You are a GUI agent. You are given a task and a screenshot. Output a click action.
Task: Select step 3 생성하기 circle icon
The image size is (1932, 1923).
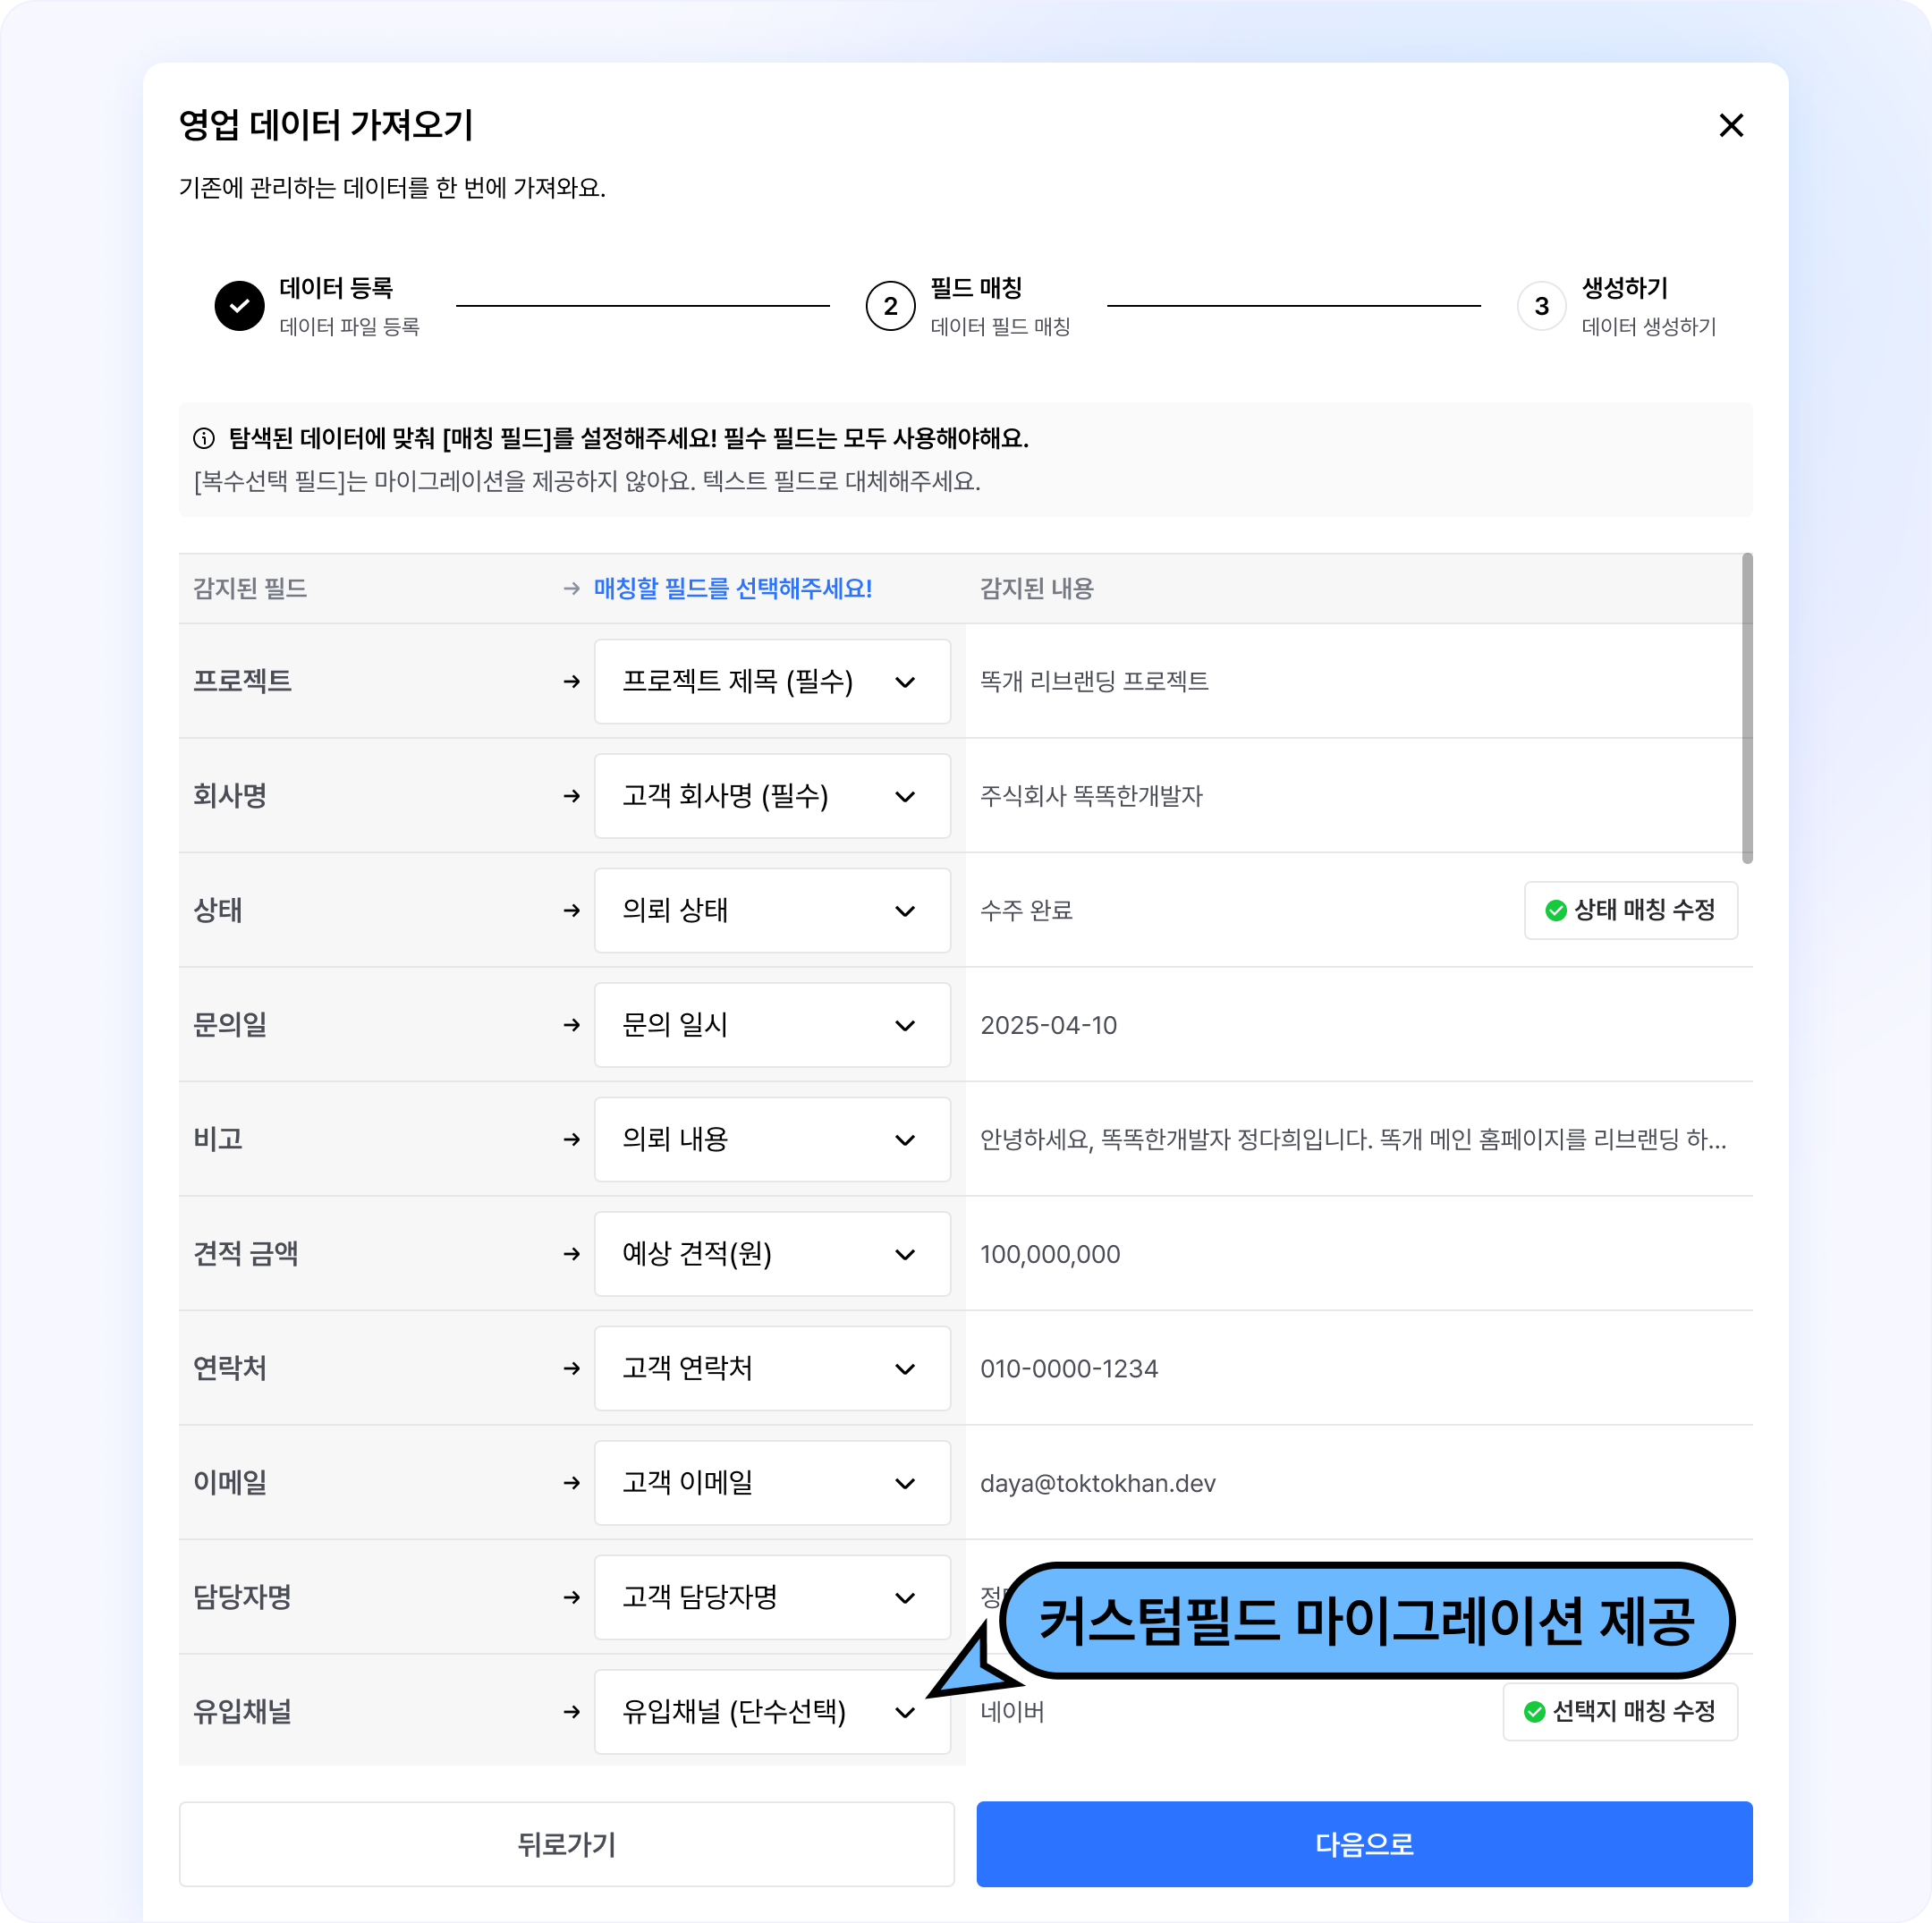click(x=1541, y=306)
